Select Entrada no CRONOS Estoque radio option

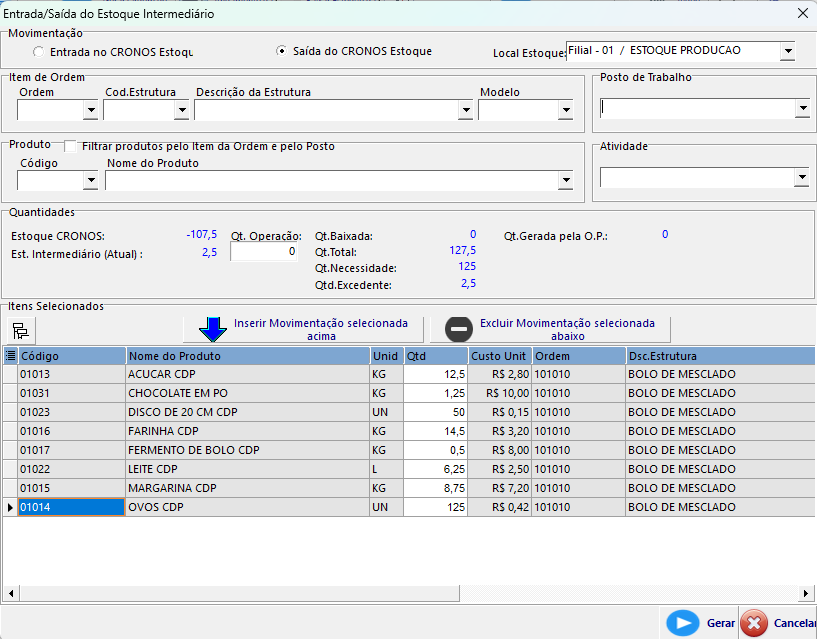click(x=39, y=52)
